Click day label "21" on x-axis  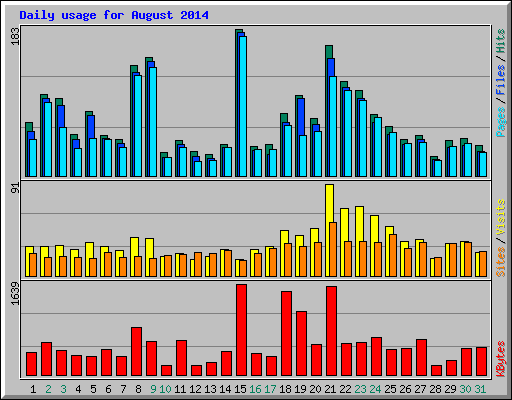click(330, 389)
